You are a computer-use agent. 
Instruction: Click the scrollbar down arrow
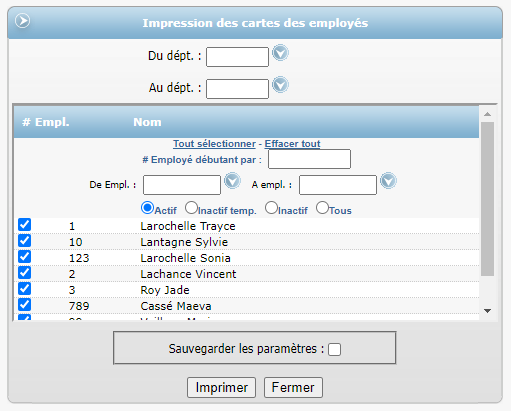coord(487,311)
